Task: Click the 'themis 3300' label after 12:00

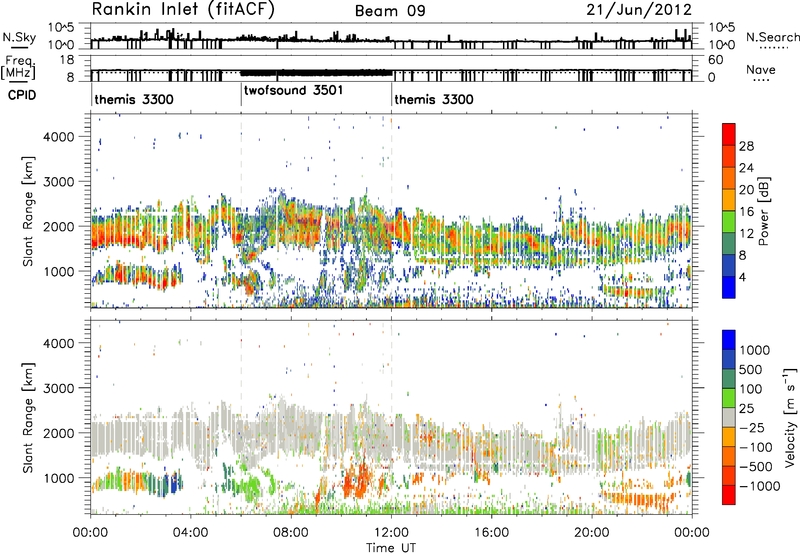Action: click(x=434, y=99)
